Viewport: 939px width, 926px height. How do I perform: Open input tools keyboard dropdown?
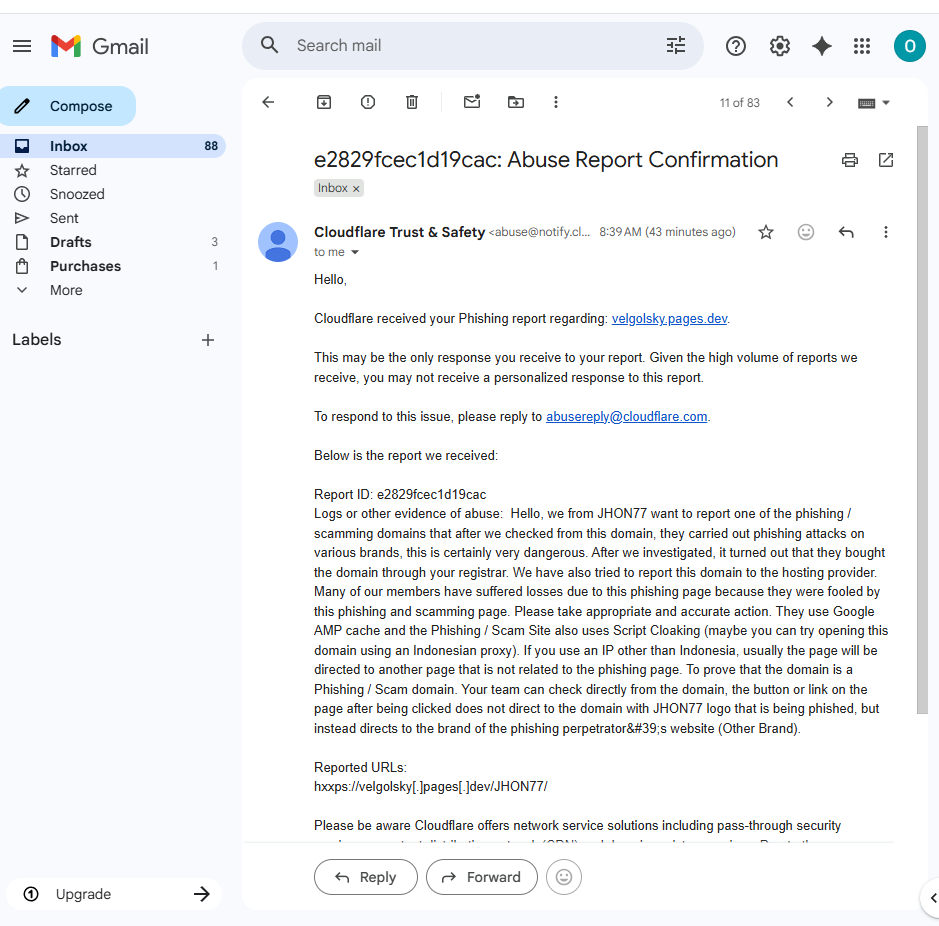[873, 103]
